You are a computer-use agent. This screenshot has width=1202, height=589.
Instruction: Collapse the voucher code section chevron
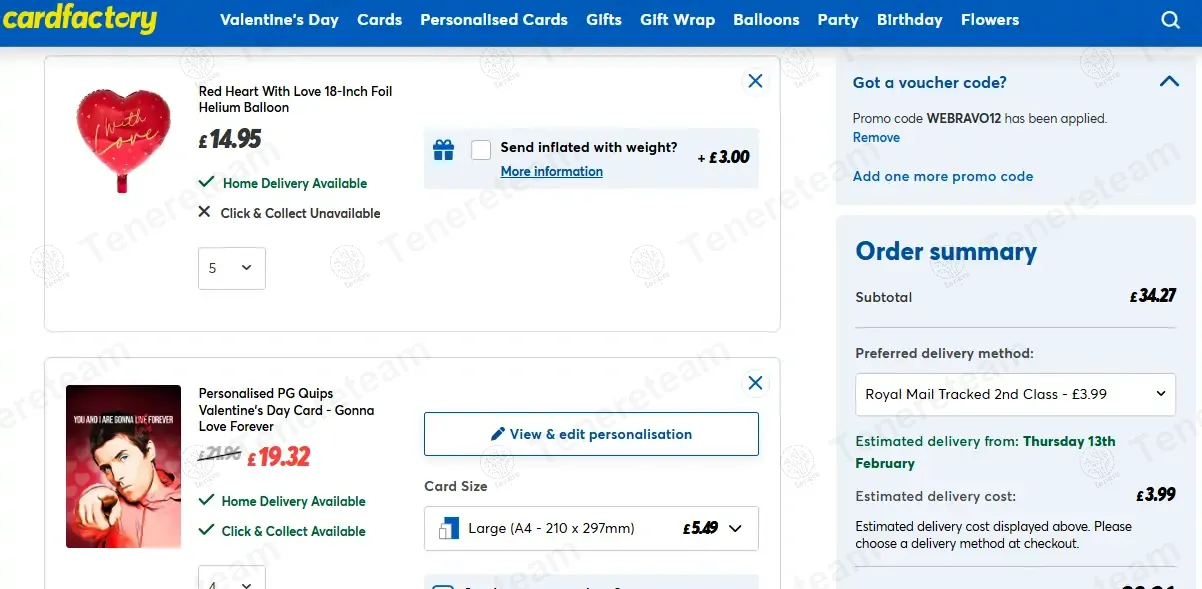pos(1169,82)
